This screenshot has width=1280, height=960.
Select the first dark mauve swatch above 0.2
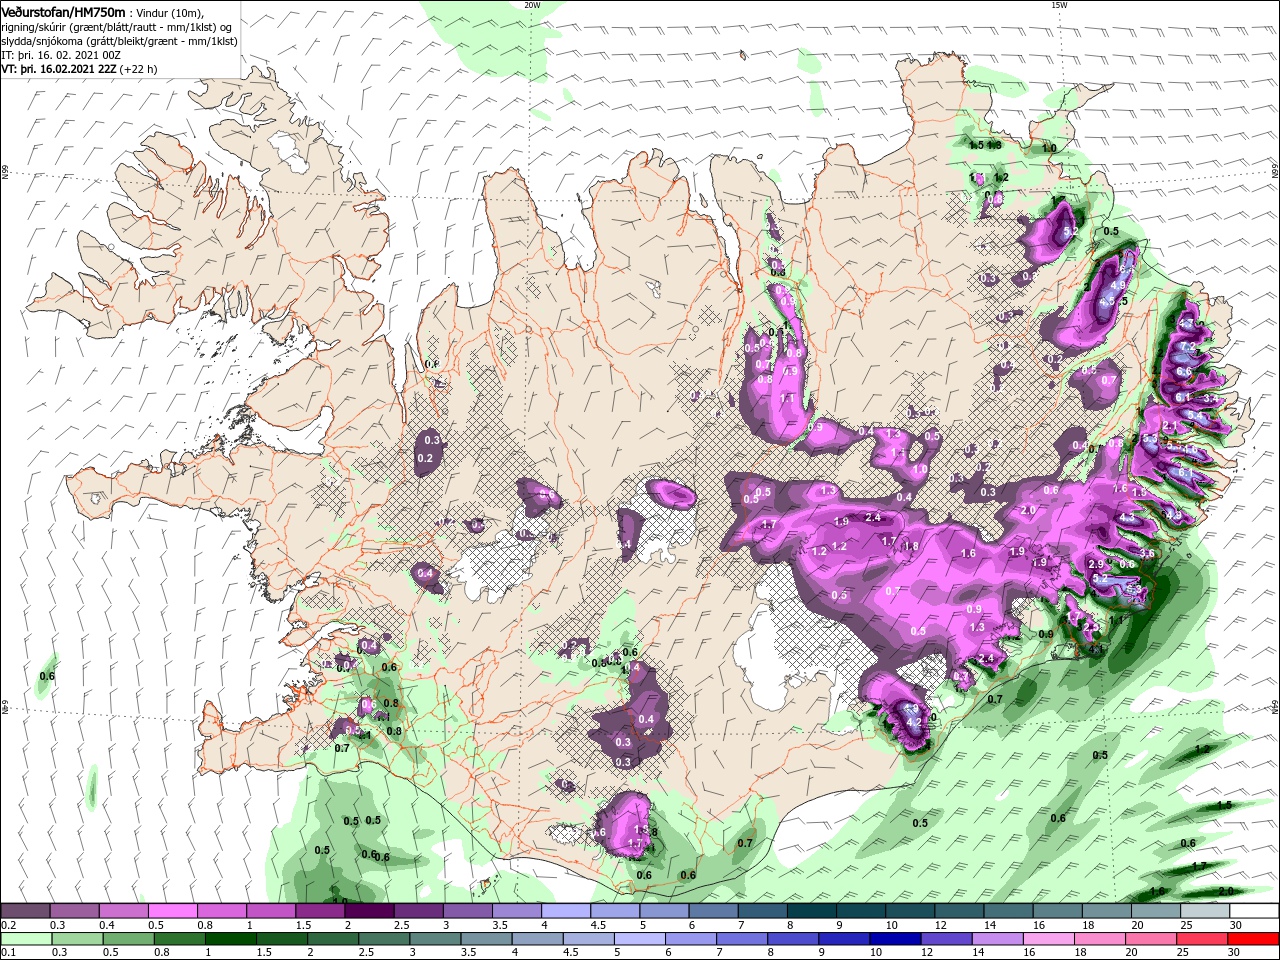25,911
